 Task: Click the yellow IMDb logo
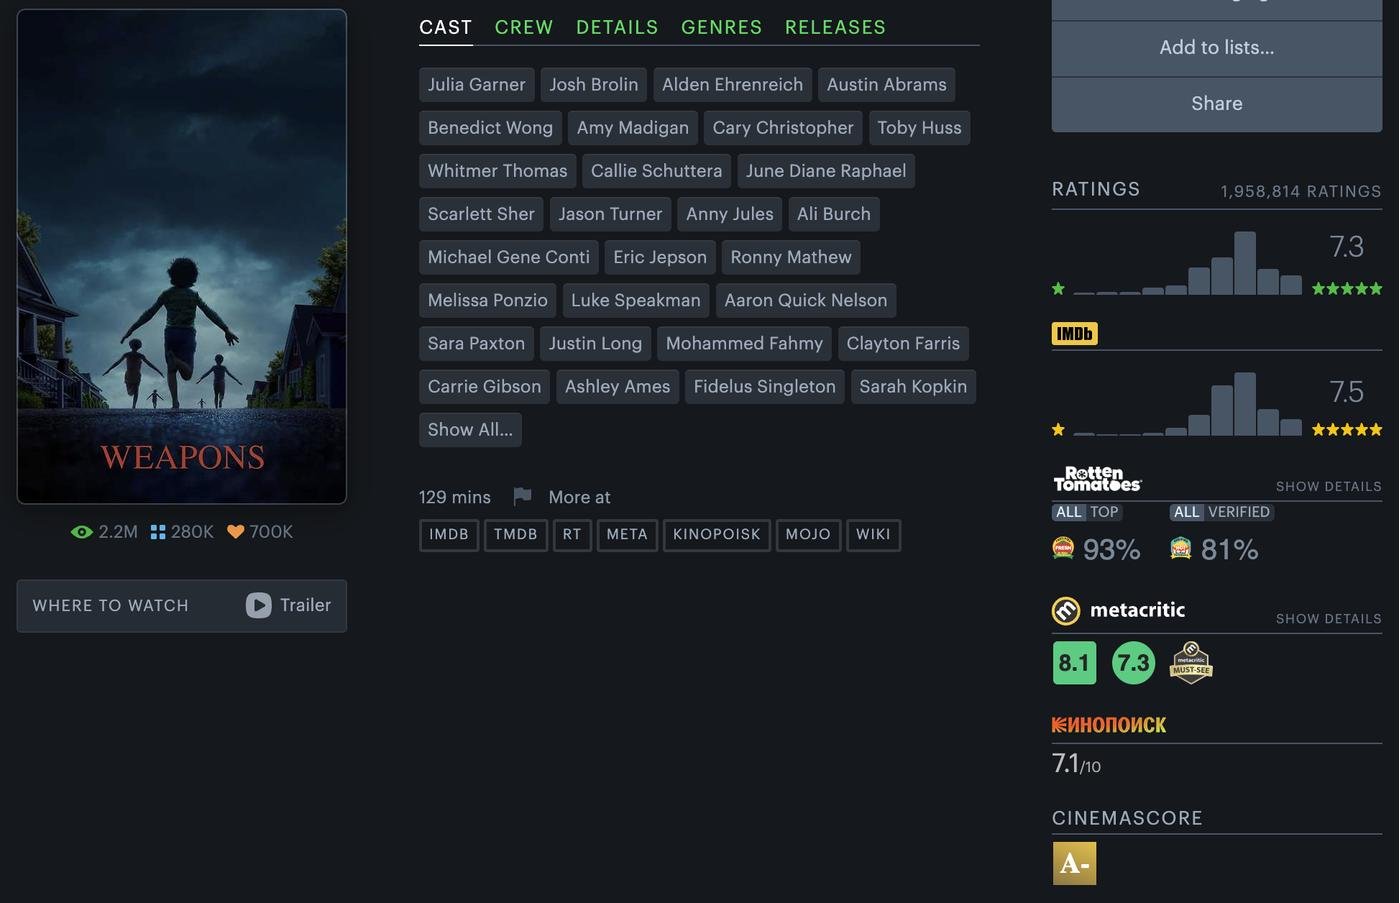[1074, 334]
